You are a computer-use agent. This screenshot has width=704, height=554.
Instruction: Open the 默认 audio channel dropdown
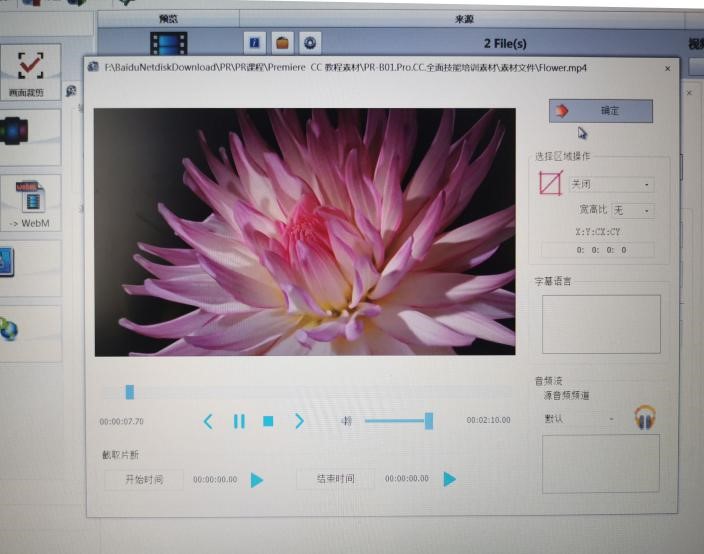point(579,418)
